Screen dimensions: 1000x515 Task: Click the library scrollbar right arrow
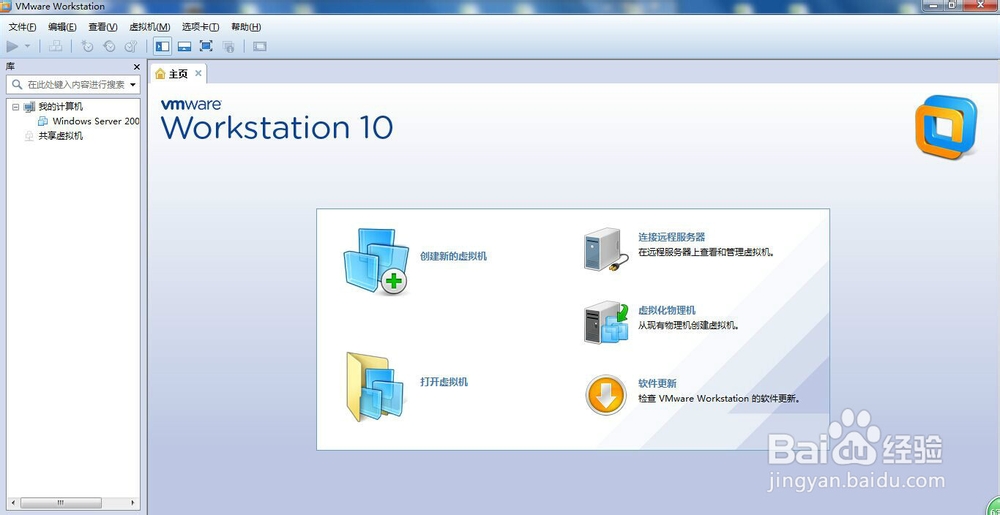click(133, 503)
